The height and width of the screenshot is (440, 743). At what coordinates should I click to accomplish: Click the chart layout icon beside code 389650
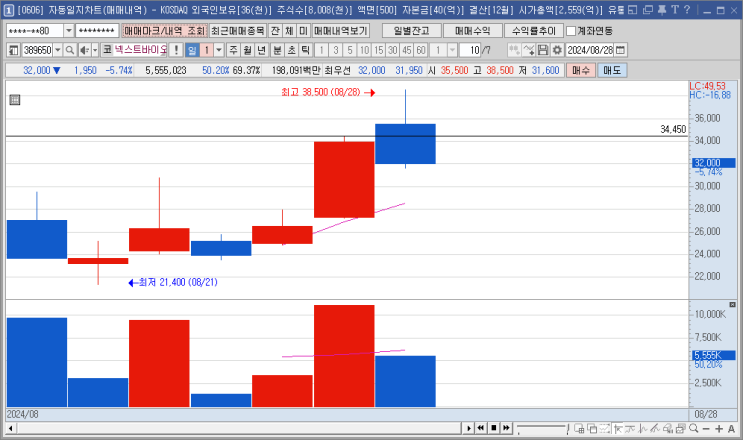(13, 50)
